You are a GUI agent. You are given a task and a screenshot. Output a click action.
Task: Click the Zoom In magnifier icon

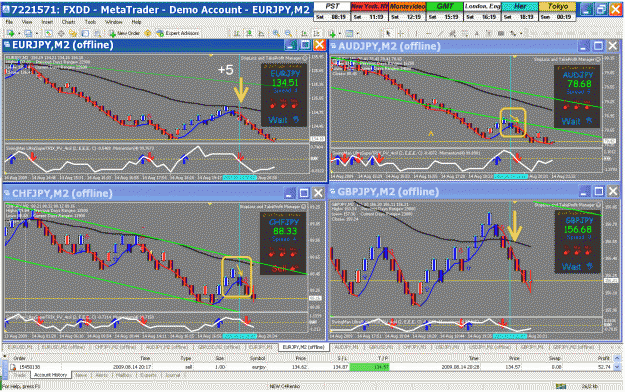pos(276,33)
